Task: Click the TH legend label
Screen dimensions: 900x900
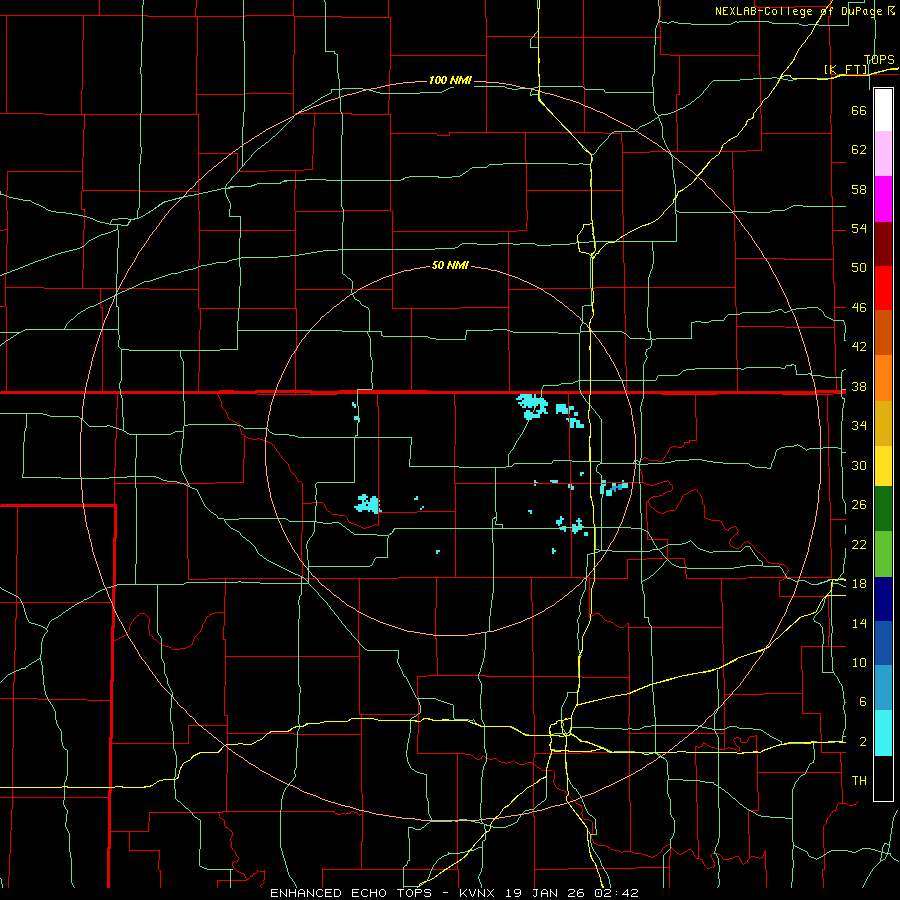Action: coord(859,781)
